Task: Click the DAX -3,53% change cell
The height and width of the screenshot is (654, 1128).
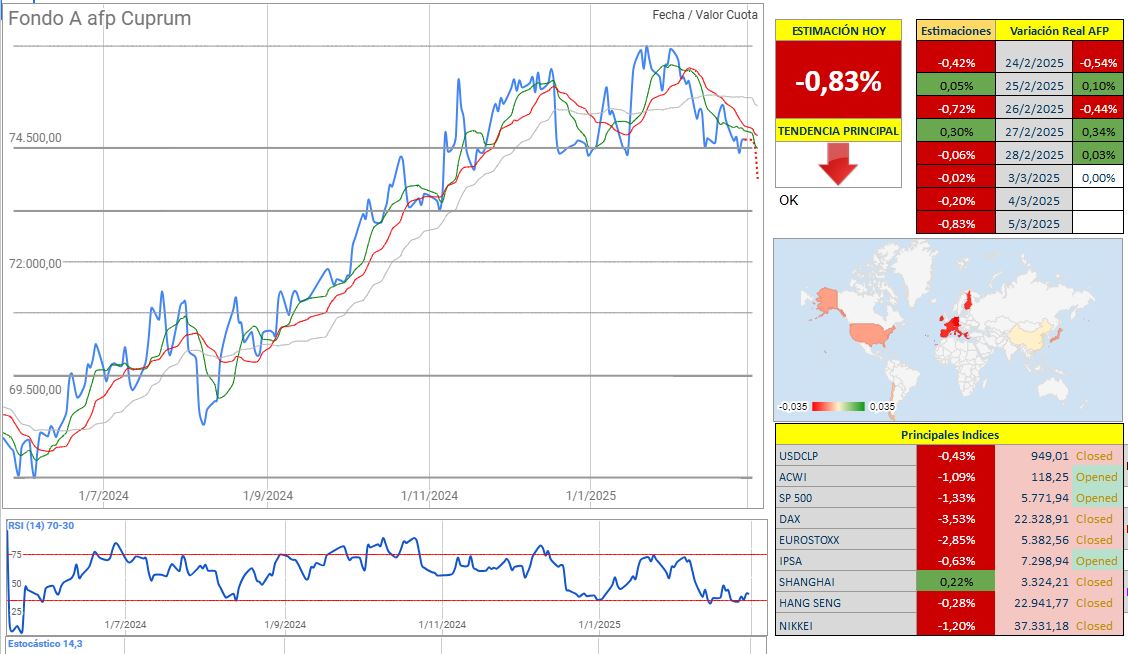Action: click(956, 519)
